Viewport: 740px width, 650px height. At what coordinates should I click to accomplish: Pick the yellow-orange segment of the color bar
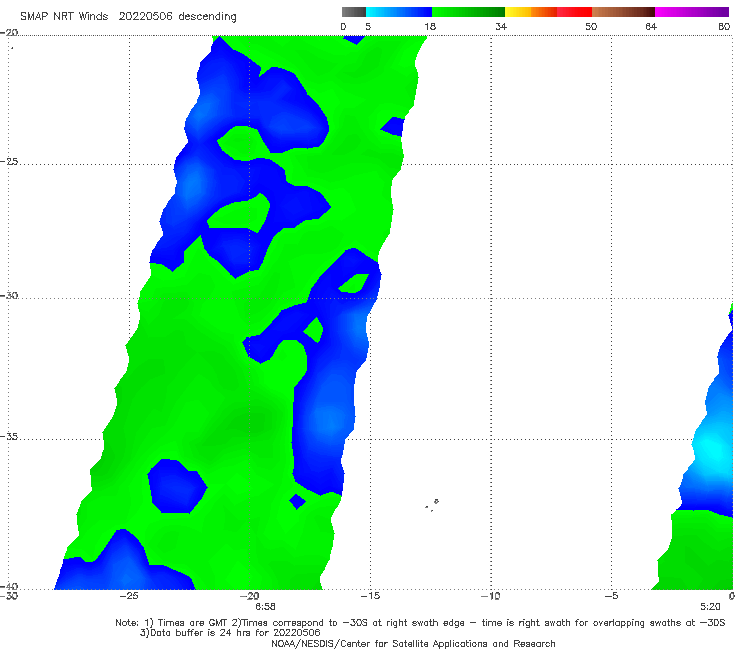531,12
